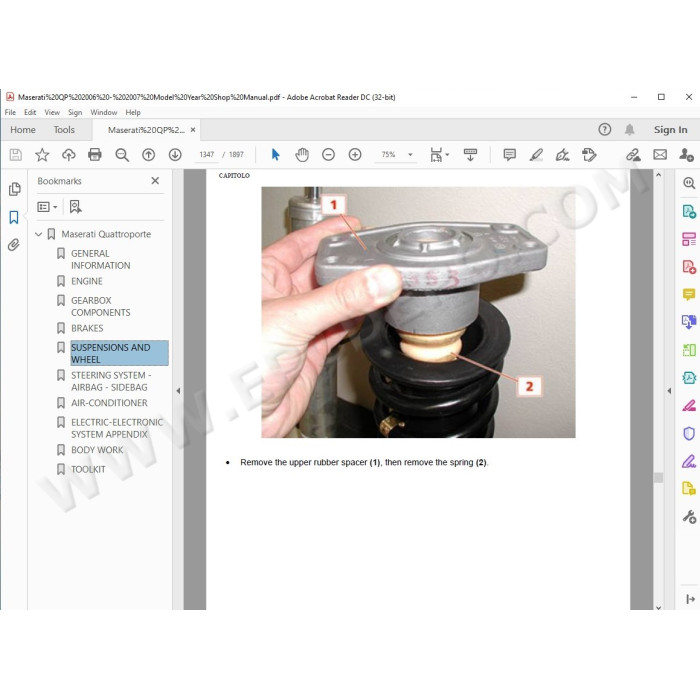Close the Bookmarks panel
This screenshot has height=700, width=700.
155,181
